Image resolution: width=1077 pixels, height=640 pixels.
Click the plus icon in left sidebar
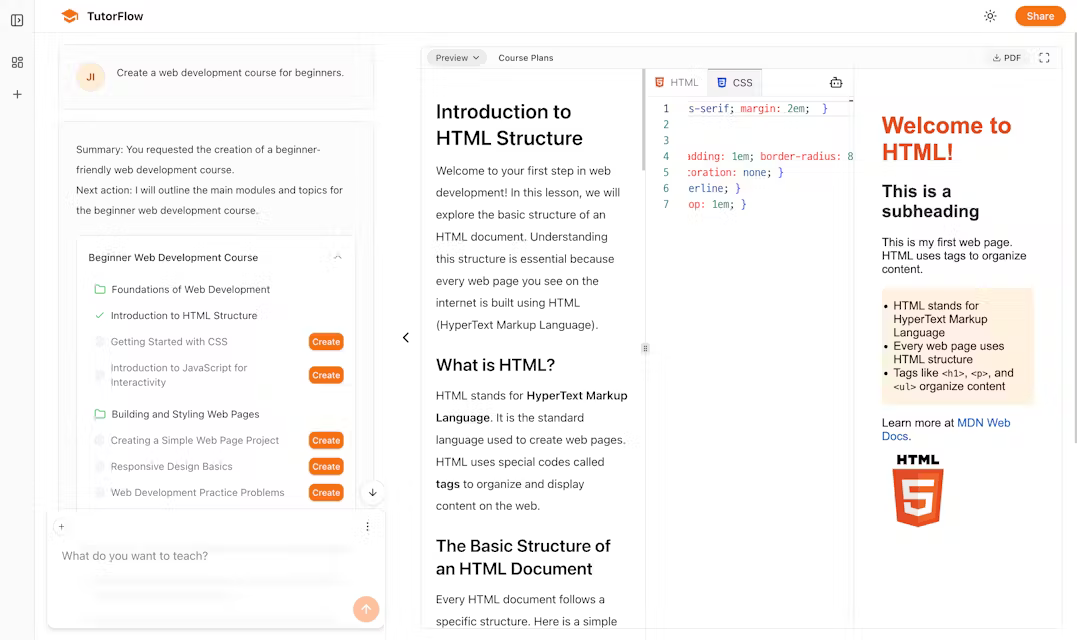(17, 94)
